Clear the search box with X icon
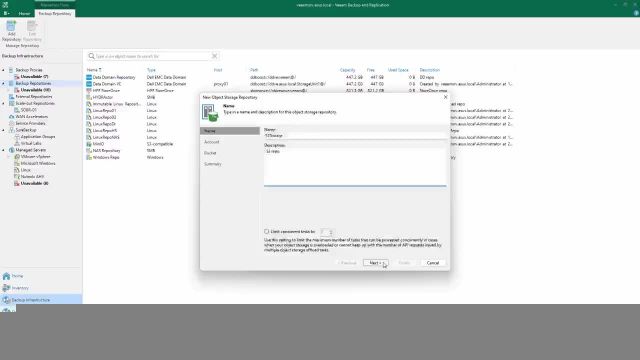The image size is (640, 360). click(215, 56)
